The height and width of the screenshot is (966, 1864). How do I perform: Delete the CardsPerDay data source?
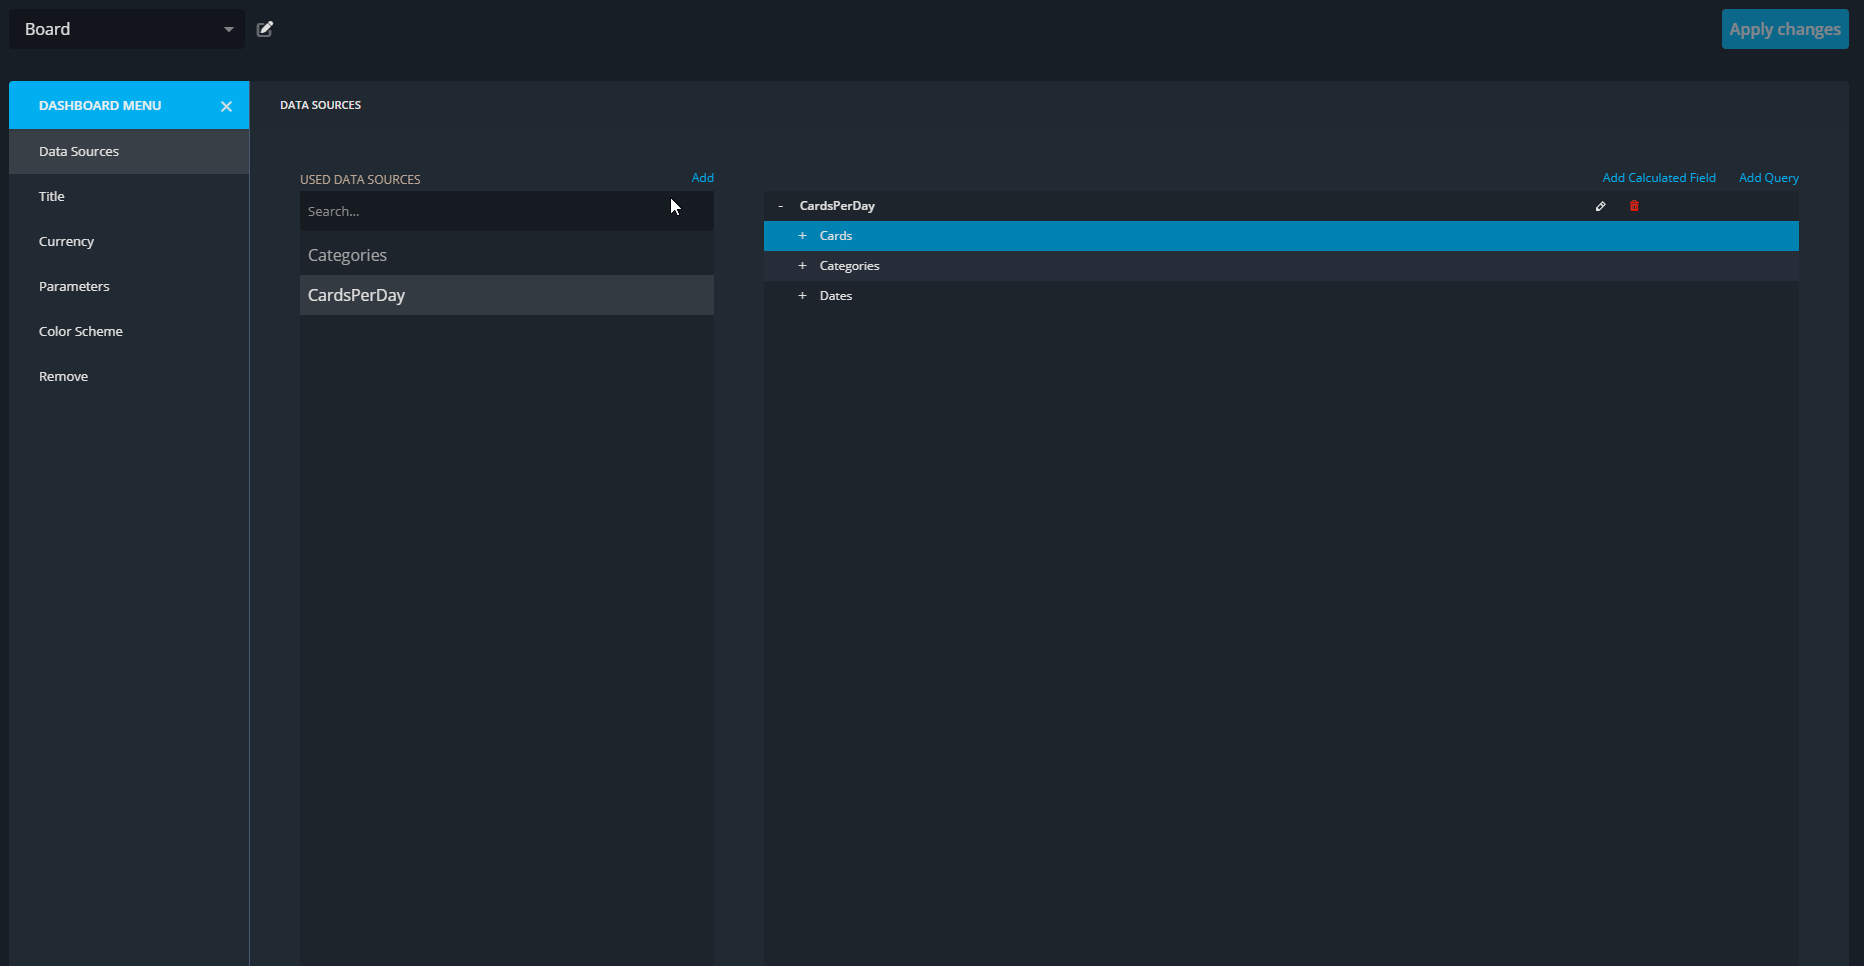tap(1634, 206)
